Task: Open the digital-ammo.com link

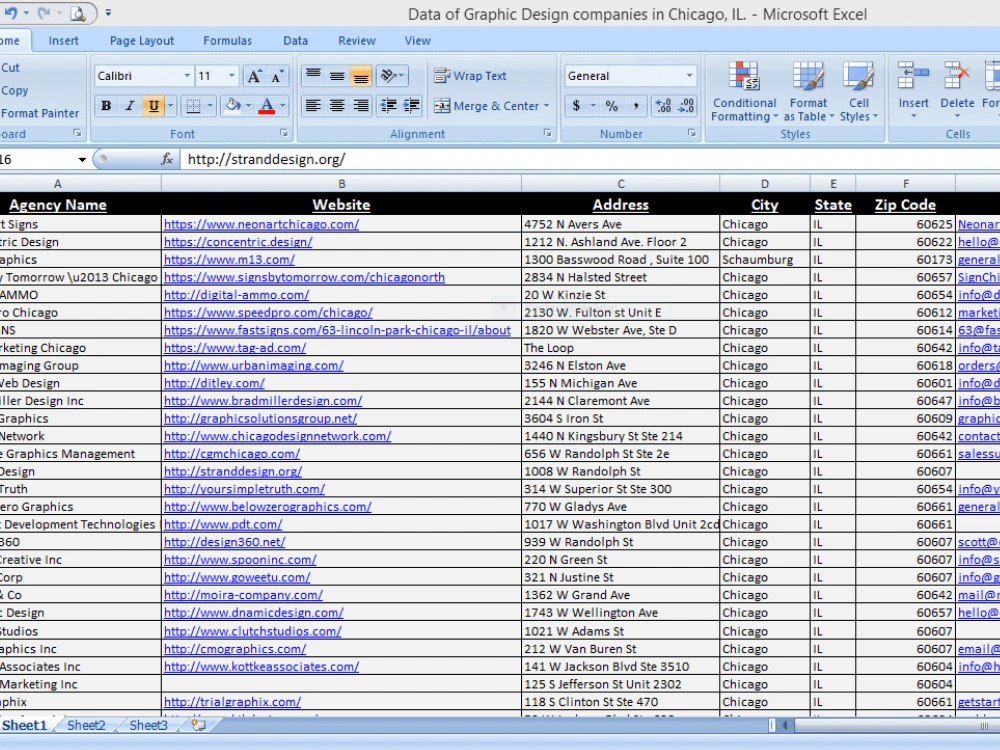Action: [x=237, y=295]
